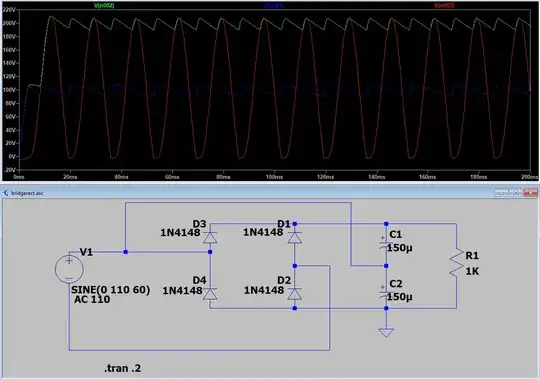Click the C2 reference designator label
540x380 pixels.
396,284
